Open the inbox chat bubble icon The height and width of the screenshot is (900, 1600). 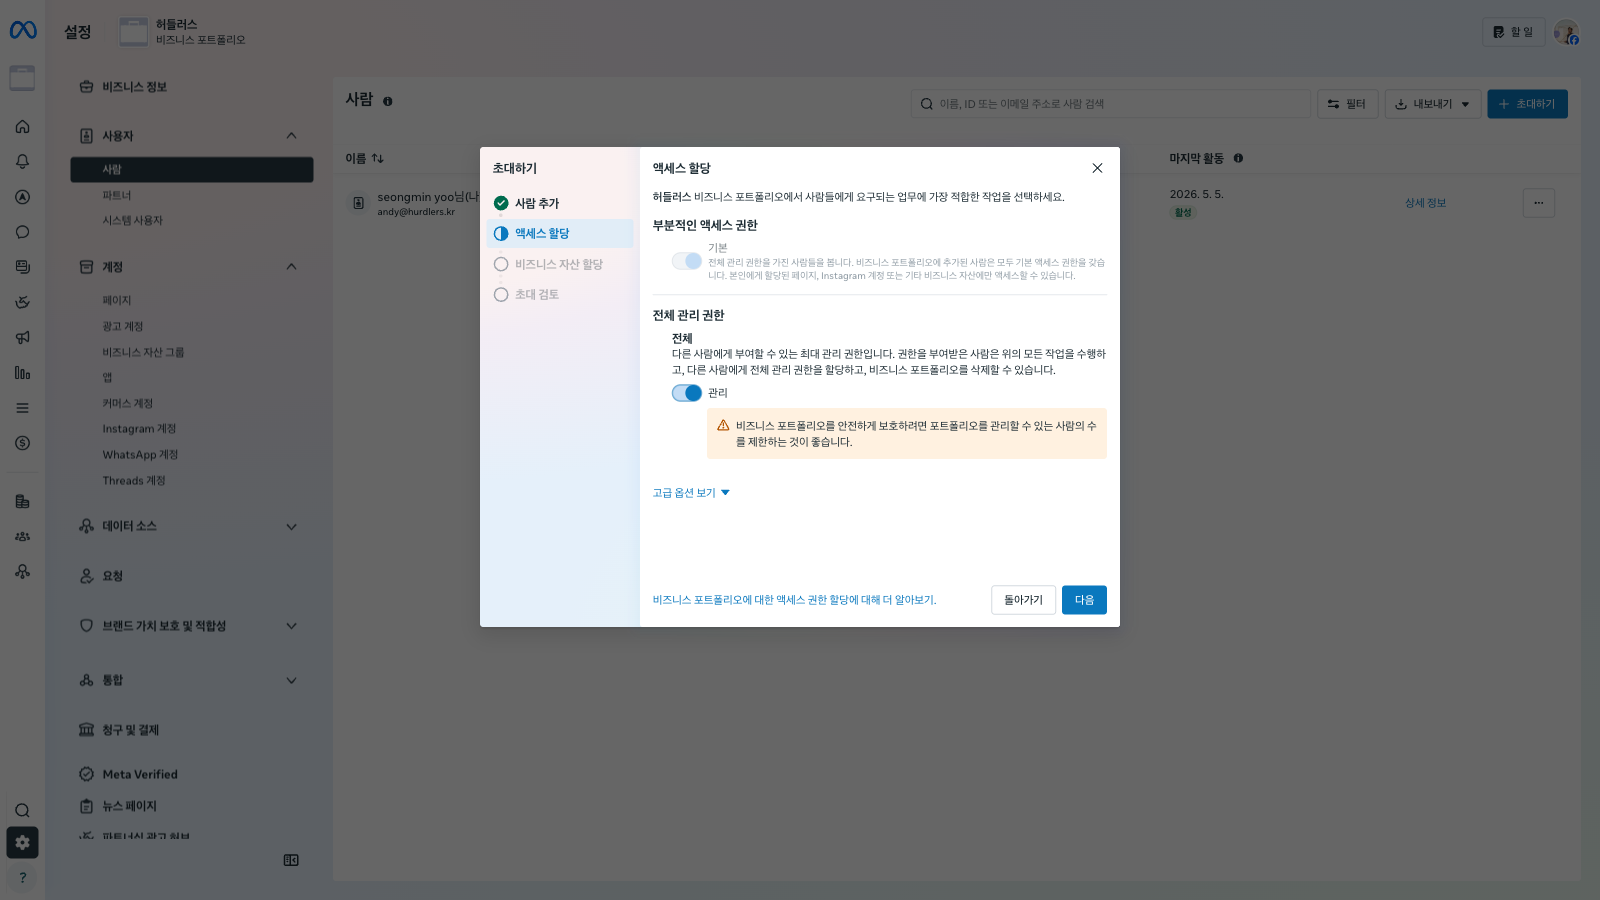tap(22, 232)
